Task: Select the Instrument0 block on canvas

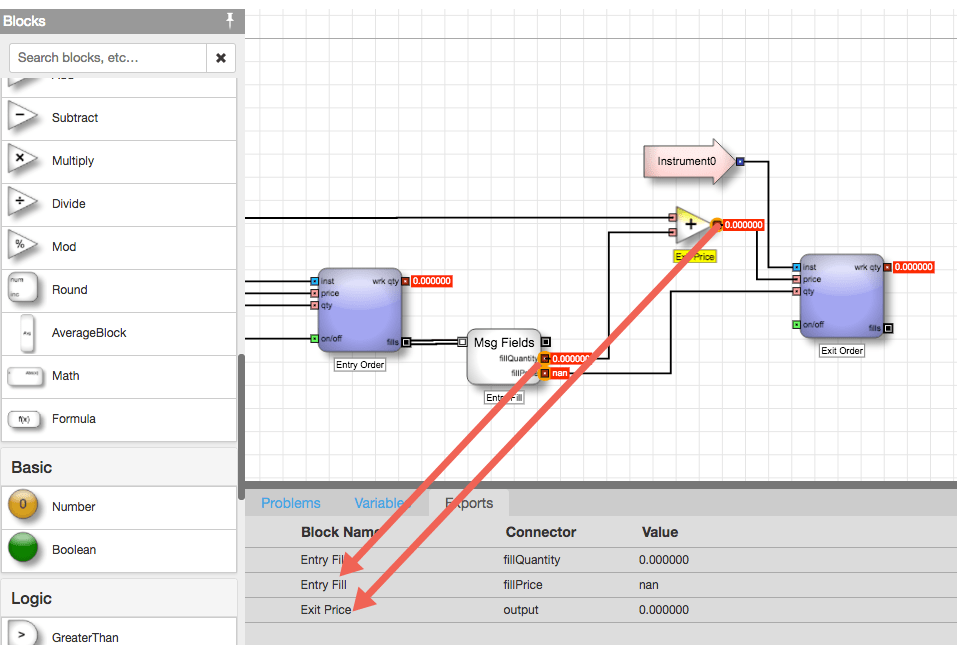Action: pos(688,161)
